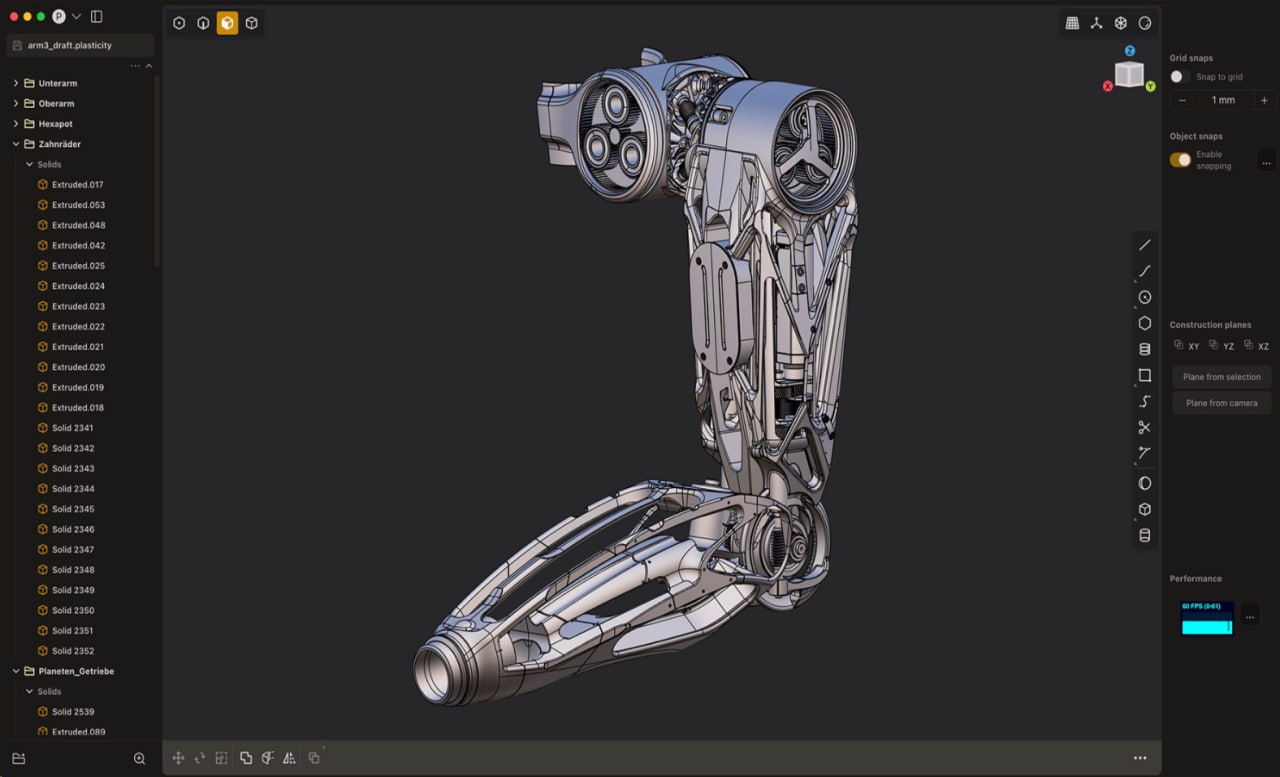This screenshot has width=1280, height=777.
Task: Disable the Enable snapping toggle
Action: pyautogui.click(x=1180, y=160)
